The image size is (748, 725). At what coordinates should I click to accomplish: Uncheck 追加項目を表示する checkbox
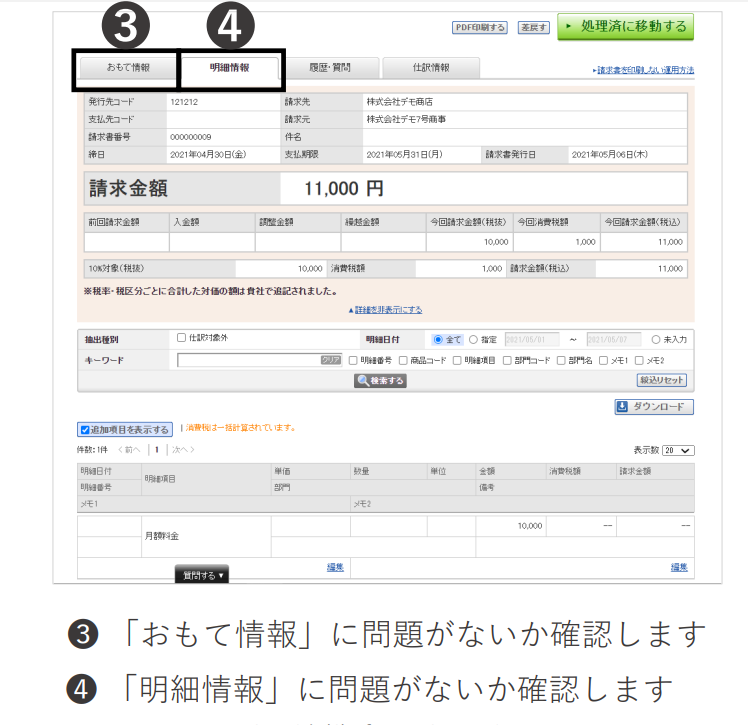tap(85, 430)
